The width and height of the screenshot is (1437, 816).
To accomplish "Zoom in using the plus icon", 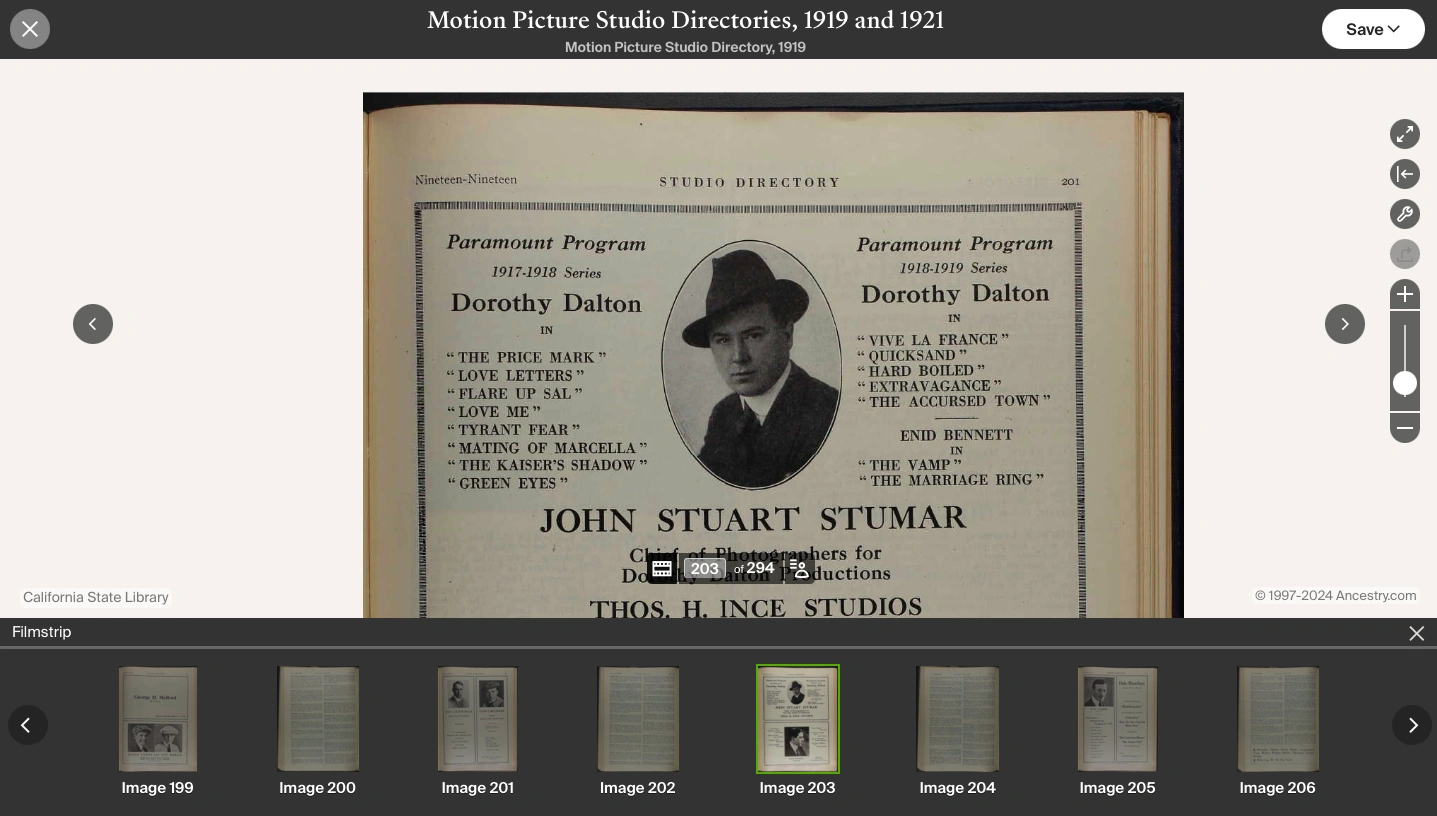I will tap(1404, 293).
